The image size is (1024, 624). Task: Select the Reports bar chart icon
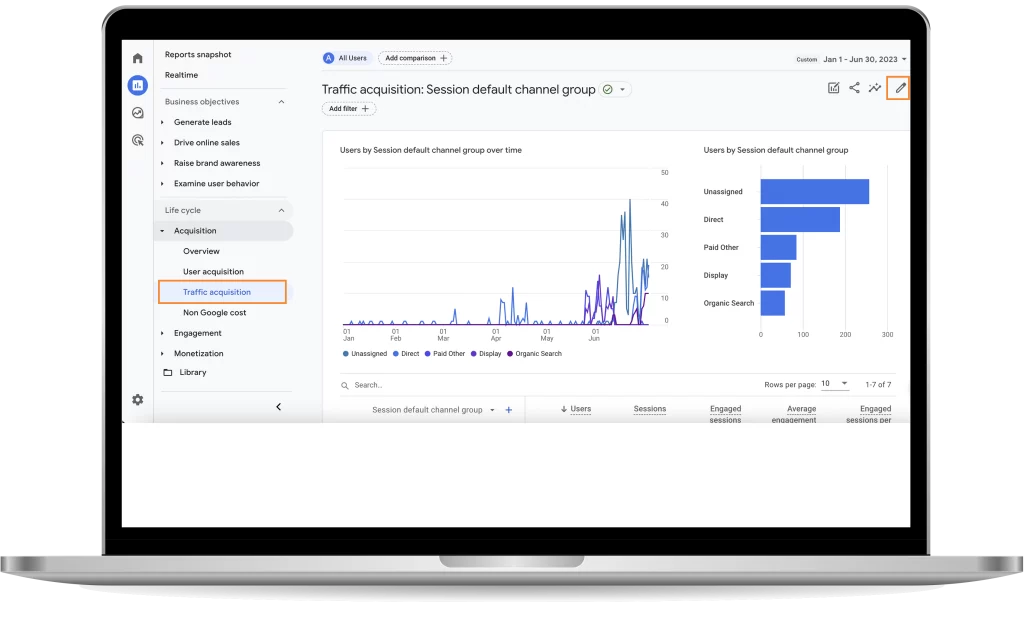point(137,85)
